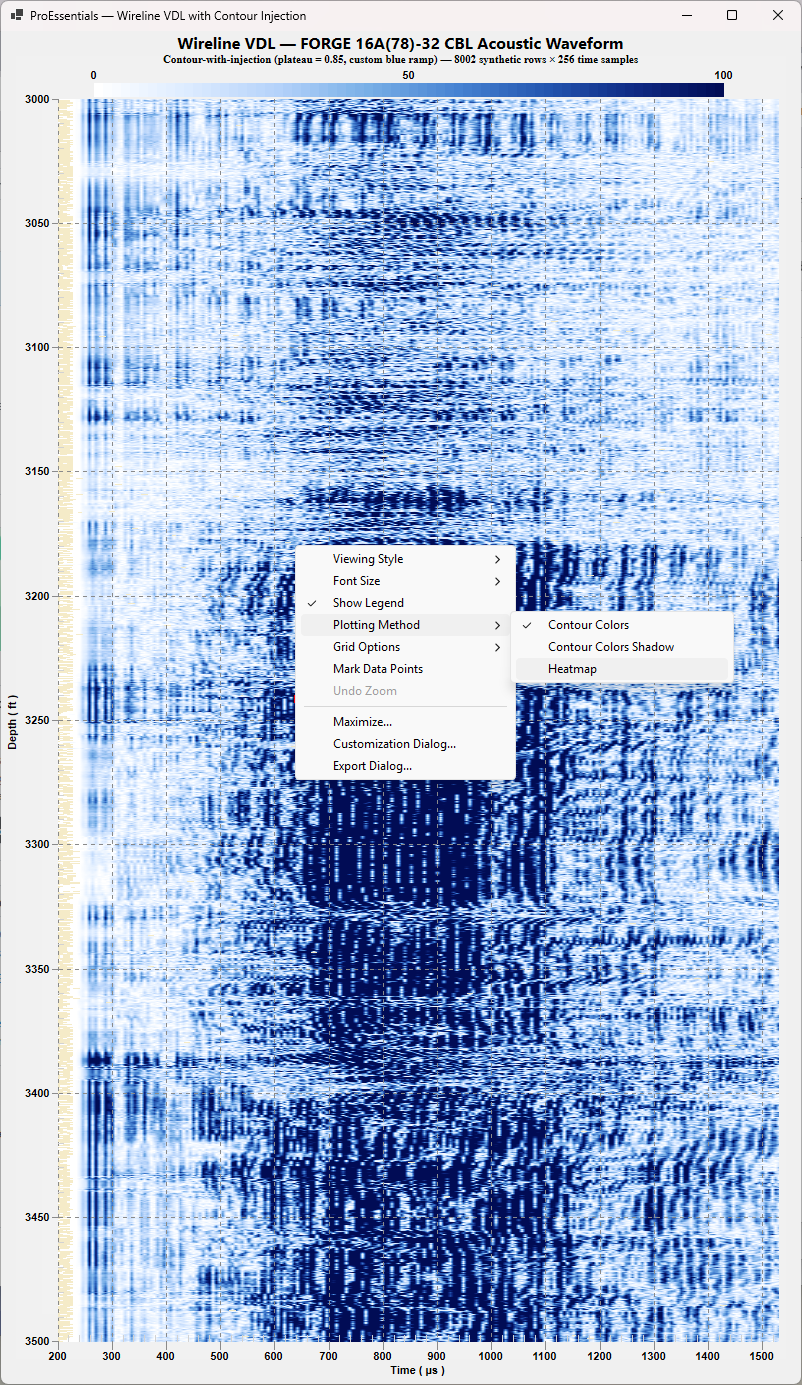Image resolution: width=802 pixels, height=1385 pixels.
Task: Click time axis tick label 600
Action: tap(274, 1356)
